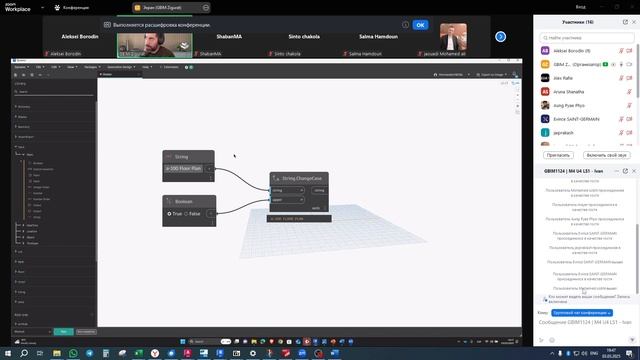Open Zoom from the Windows taskbar
Screen dimensions: 640x360
point(302,353)
